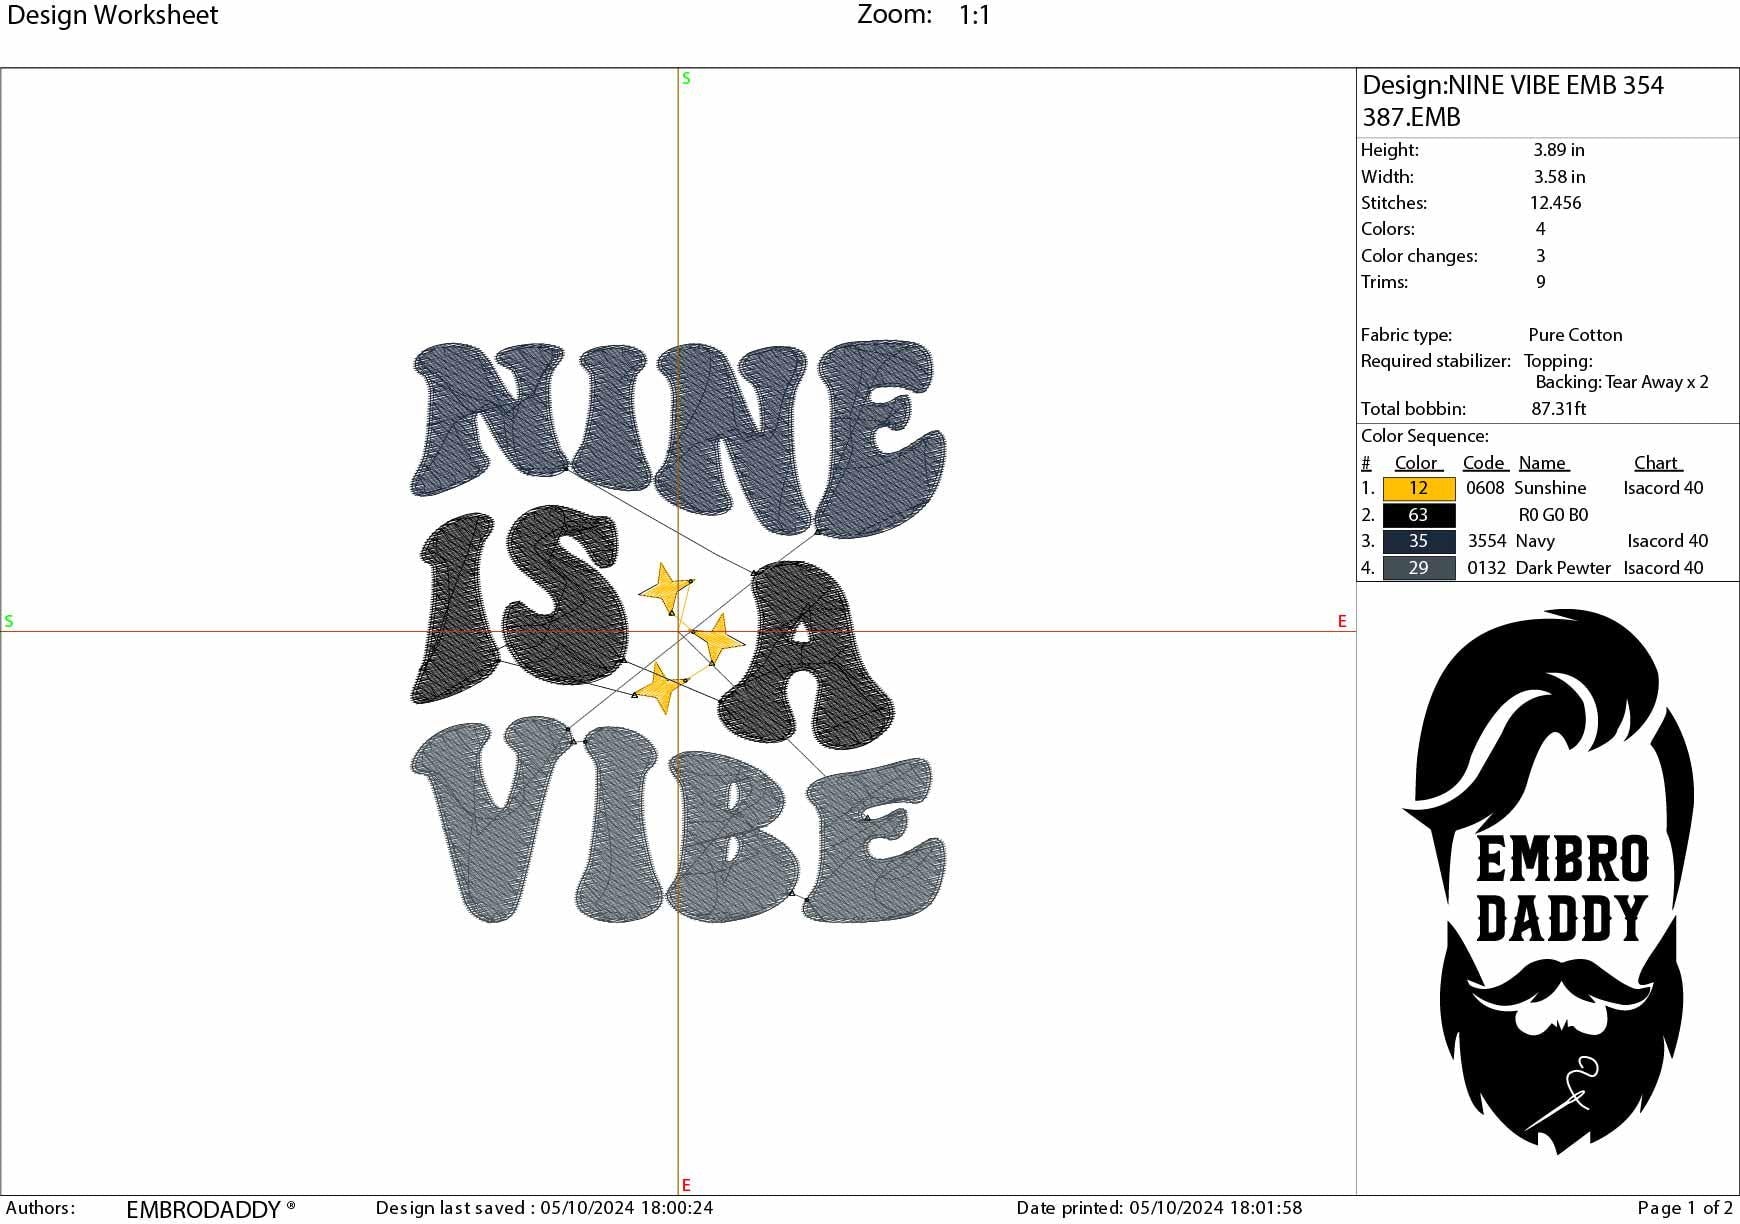This screenshot has width=1740, height=1224.
Task: Click the top yellow star
Action: coord(665,589)
